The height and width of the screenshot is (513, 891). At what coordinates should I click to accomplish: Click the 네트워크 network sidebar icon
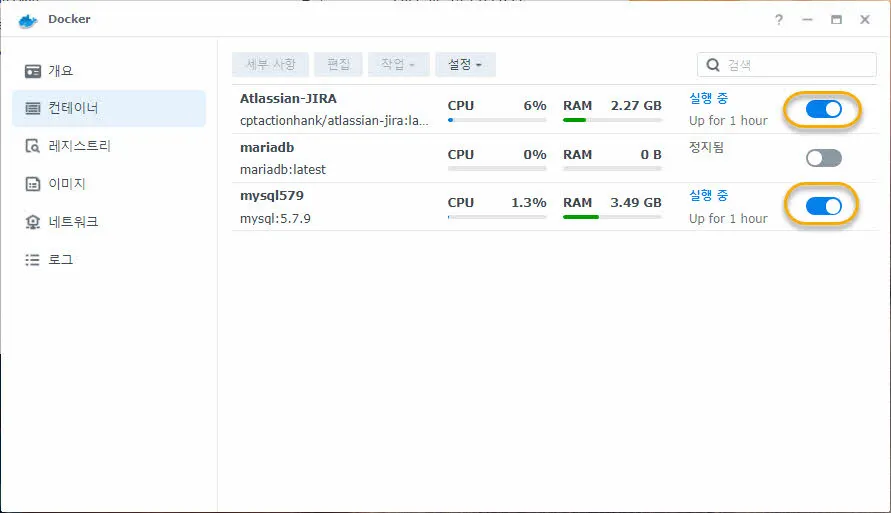pyautogui.click(x=33, y=222)
